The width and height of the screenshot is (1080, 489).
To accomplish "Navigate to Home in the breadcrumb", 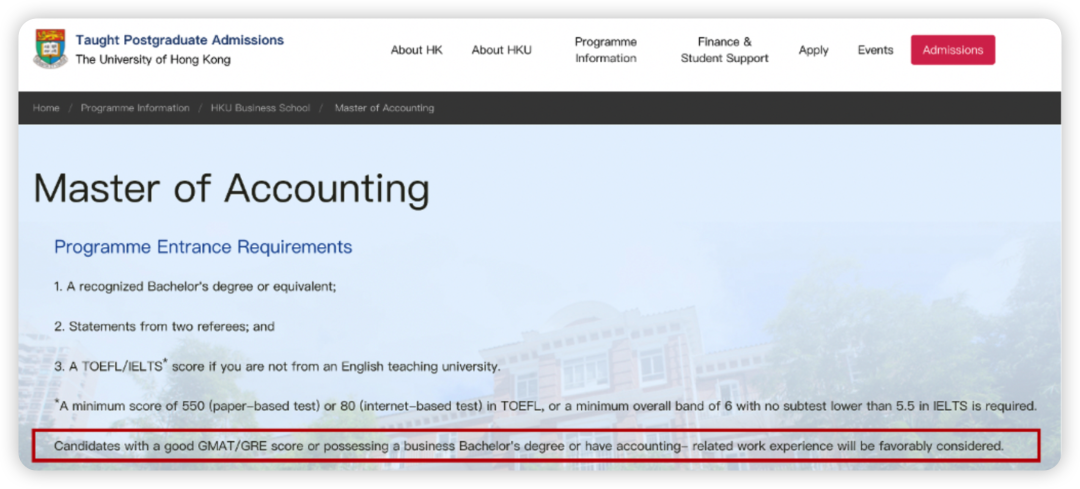I will pyautogui.click(x=46, y=108).
